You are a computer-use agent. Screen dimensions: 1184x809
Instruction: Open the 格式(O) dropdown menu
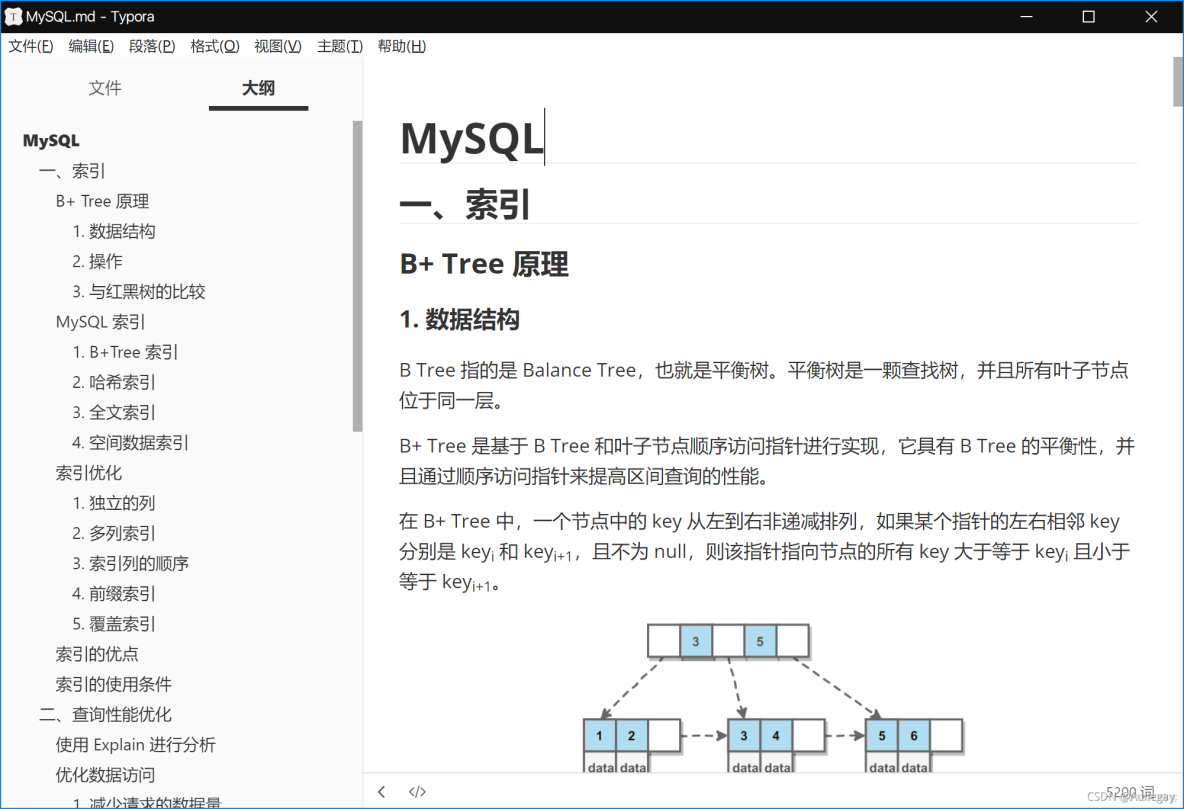click(x=215, y=45)
